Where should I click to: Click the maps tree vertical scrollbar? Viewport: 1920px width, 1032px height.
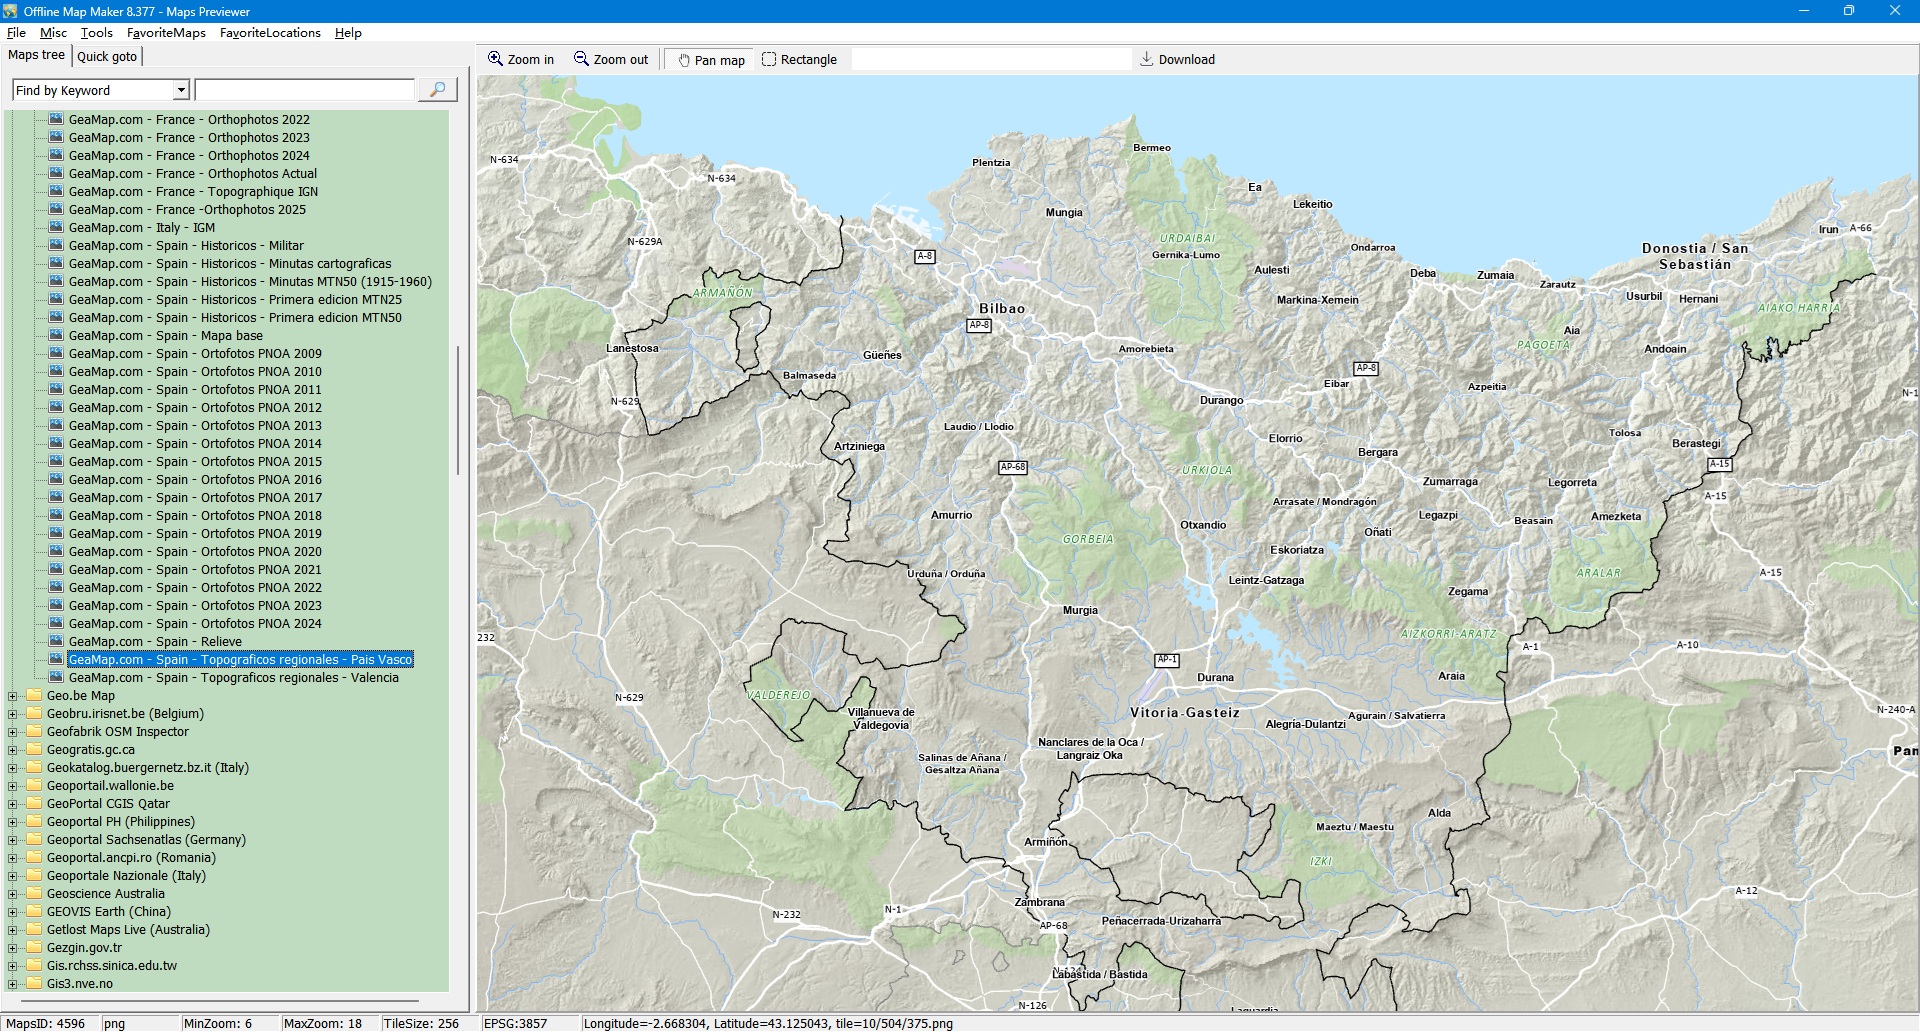(x=458, y=410)
